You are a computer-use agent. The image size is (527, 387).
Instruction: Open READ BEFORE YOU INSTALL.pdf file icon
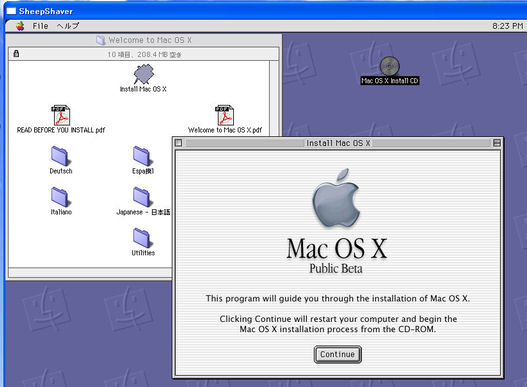[61, 115]
